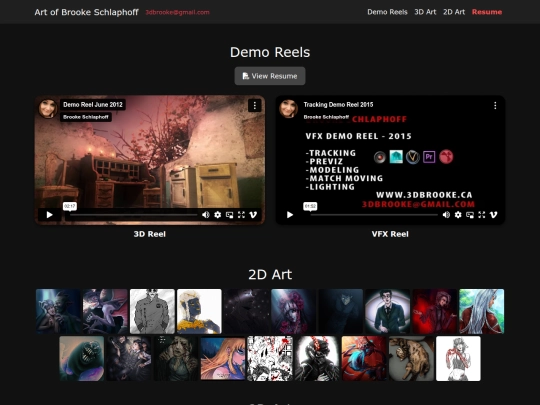Open the pink-haired girl with roses thumbnail
Viewport: 540px width, 405px height.
293,311
